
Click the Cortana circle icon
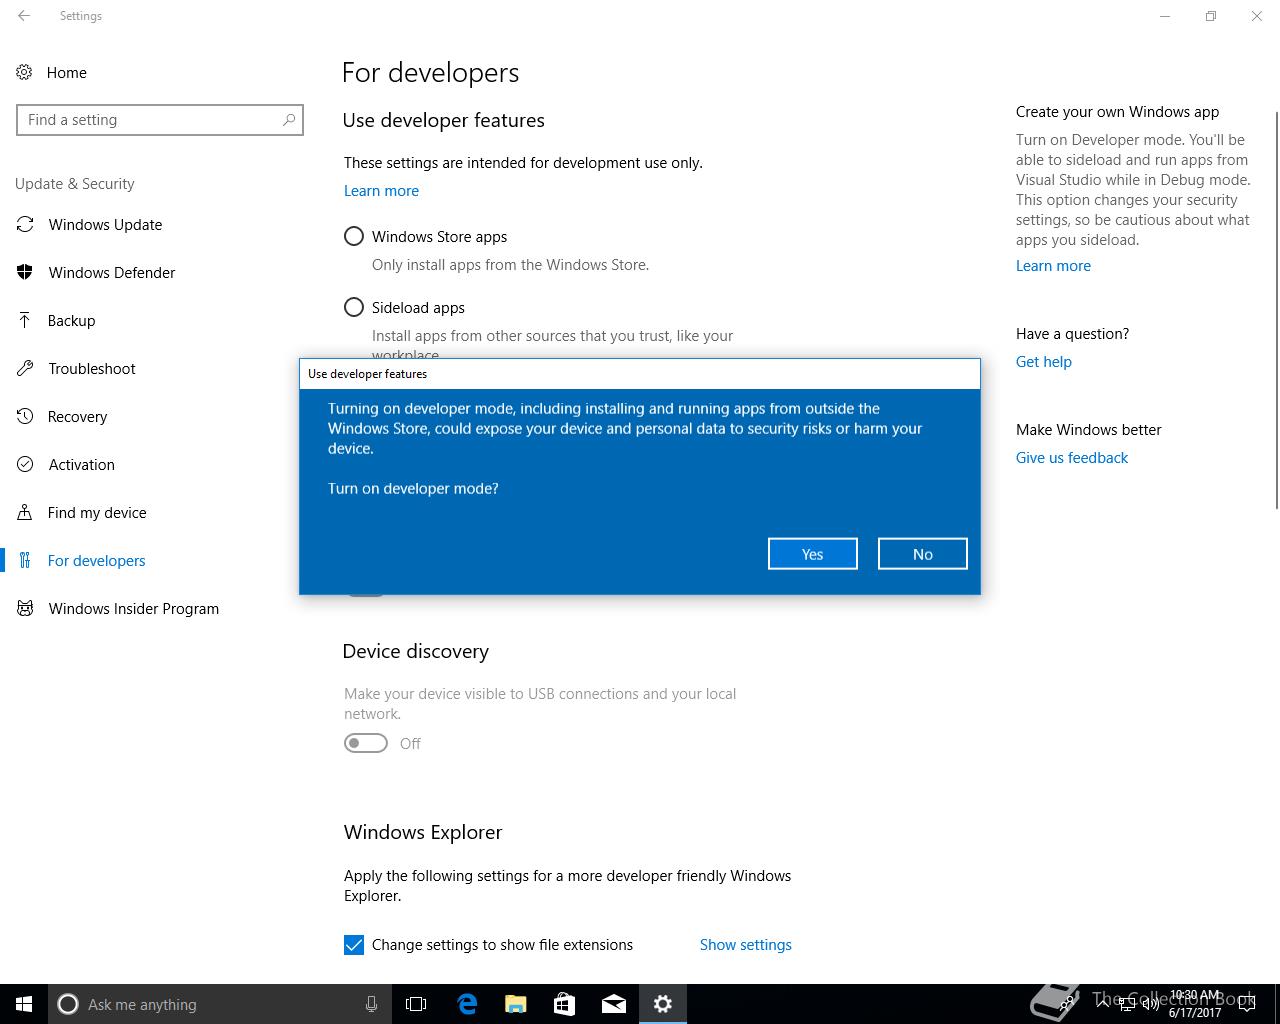[68, 1004]
